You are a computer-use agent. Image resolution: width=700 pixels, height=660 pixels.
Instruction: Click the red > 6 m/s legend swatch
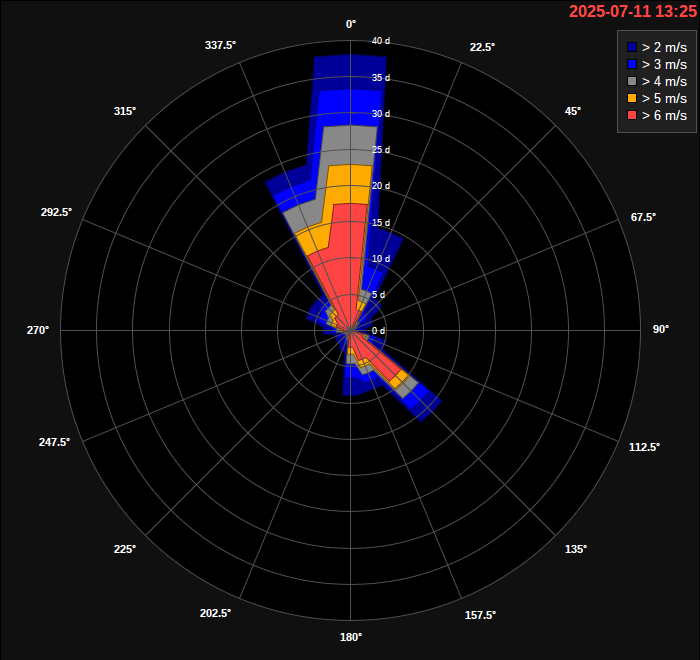pyautogui.click(x=632, y=115)
